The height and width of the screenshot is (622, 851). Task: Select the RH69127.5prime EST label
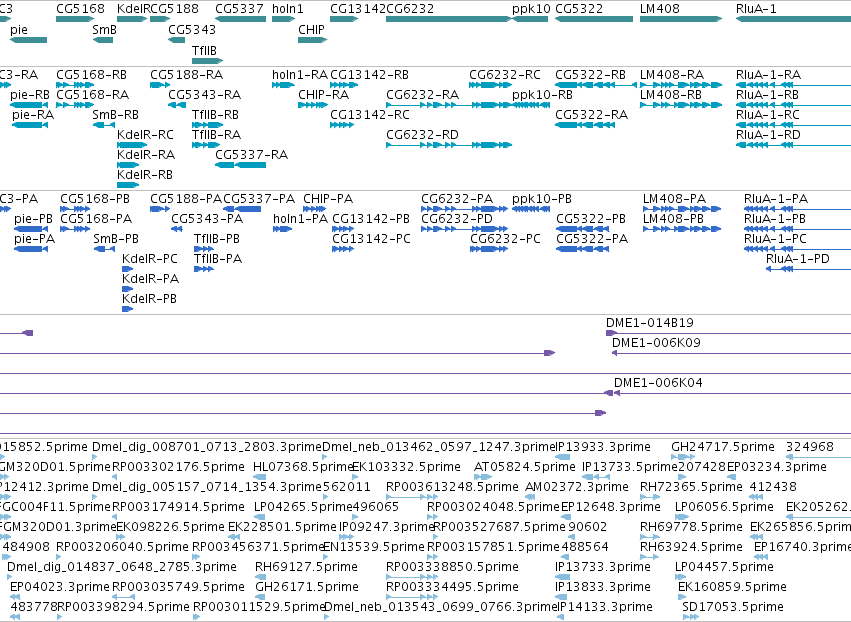pyautogui.click(x=306, y=567)
